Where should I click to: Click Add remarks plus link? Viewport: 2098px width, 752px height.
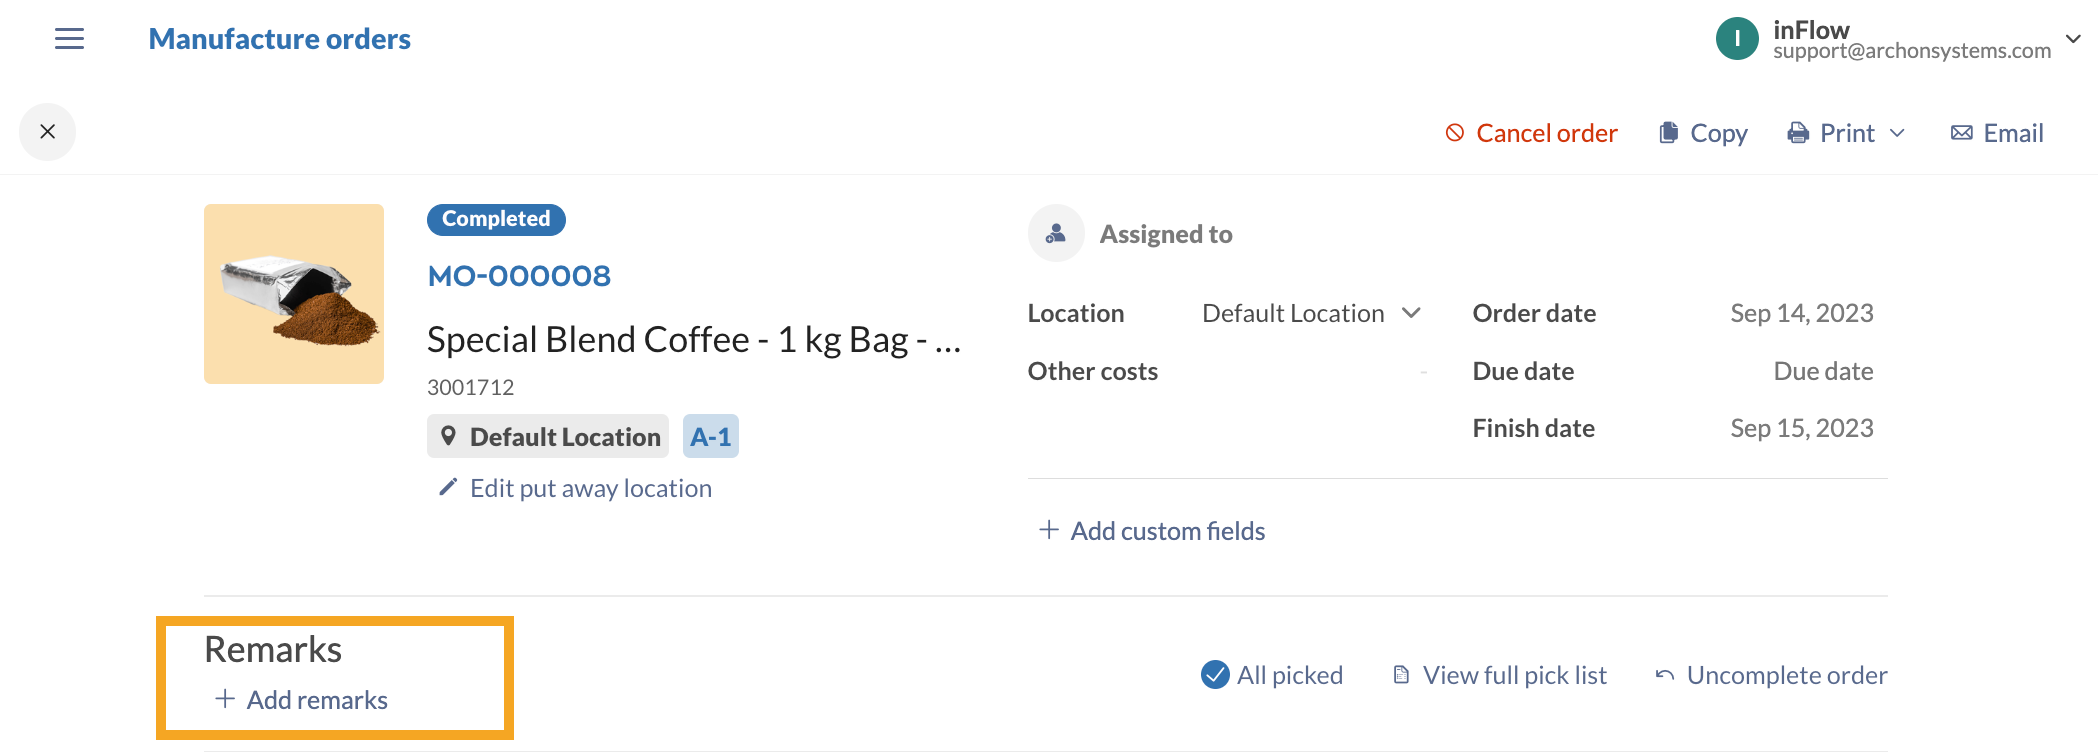302,700
